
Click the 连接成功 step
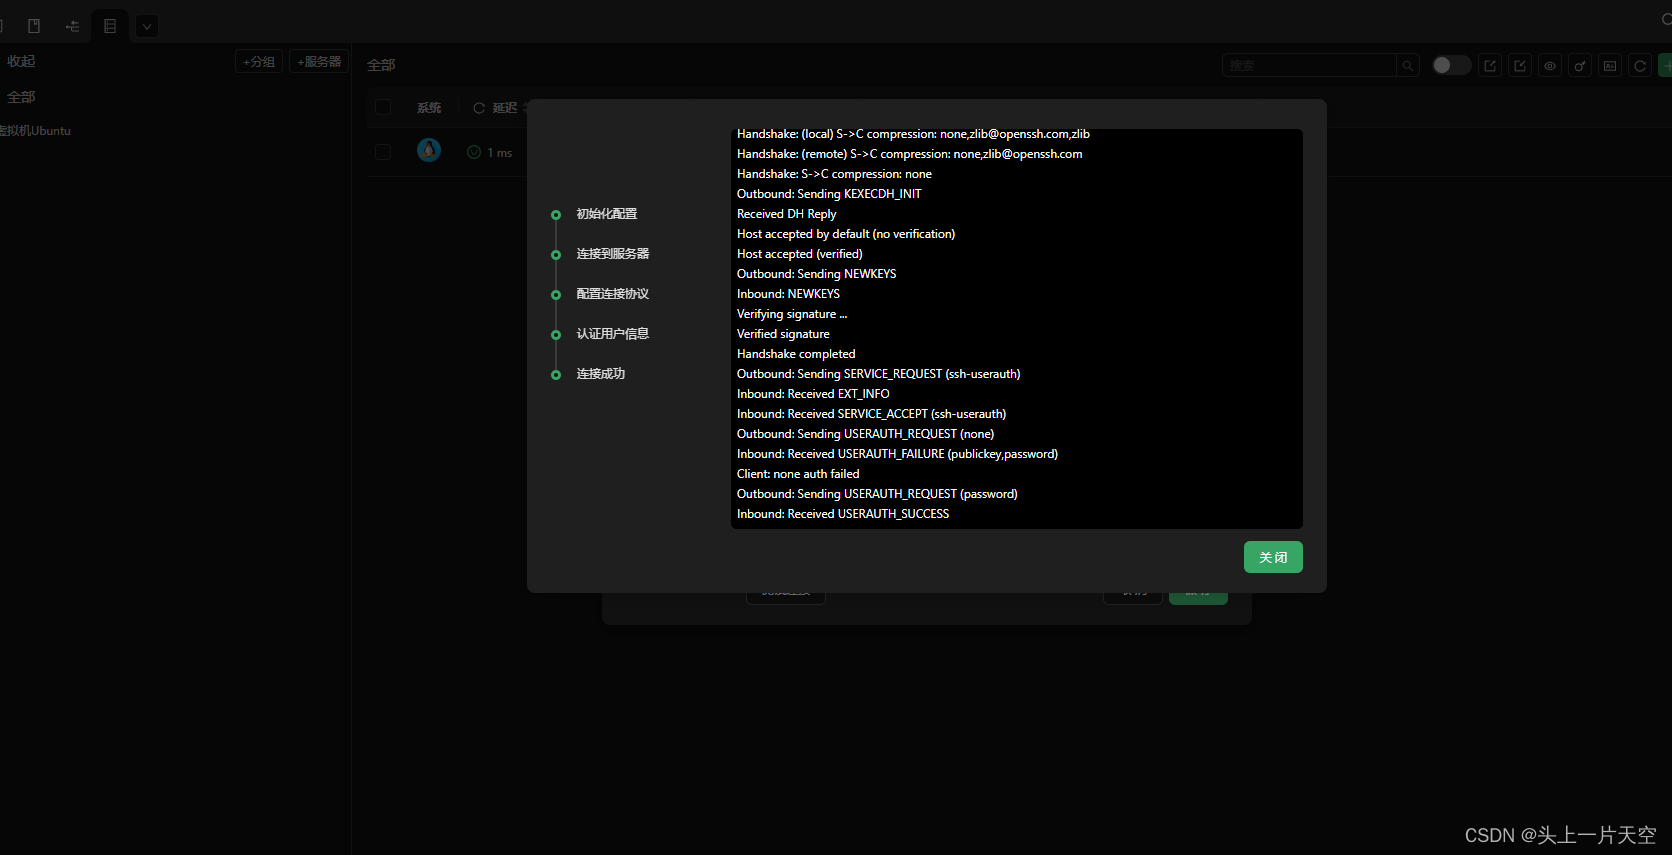tap(601, 374)
